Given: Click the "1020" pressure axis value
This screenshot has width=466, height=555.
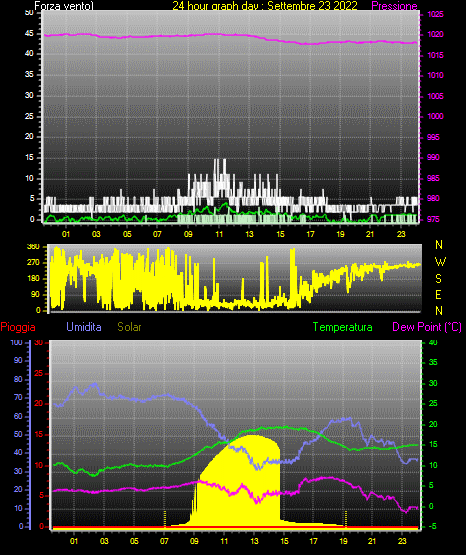Looking at the screenshot, I should coord(435,34).
